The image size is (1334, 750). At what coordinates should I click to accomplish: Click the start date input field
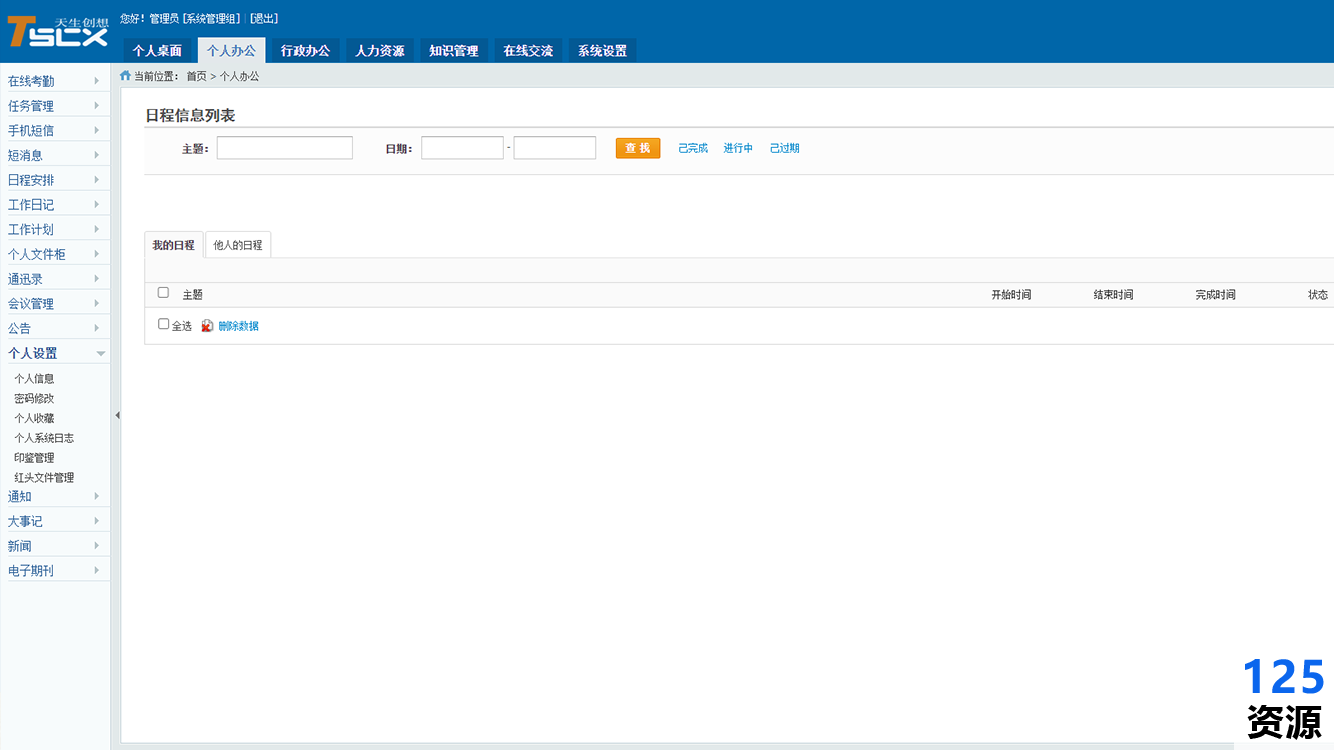[x=462, y=148]
